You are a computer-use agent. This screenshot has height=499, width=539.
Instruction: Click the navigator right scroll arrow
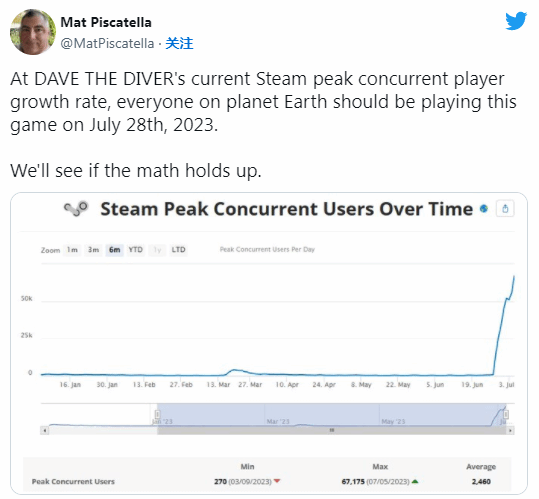pyautogui.click(x=510, y=430)
